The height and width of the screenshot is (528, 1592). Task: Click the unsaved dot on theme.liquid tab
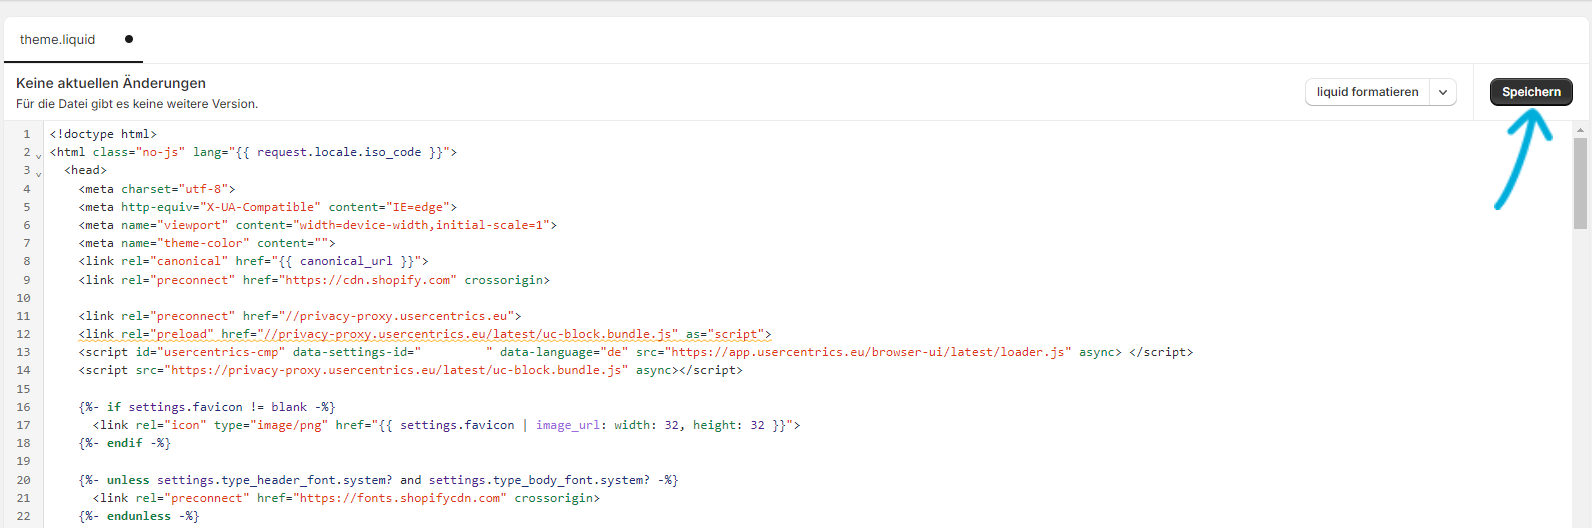pos(129,40)
